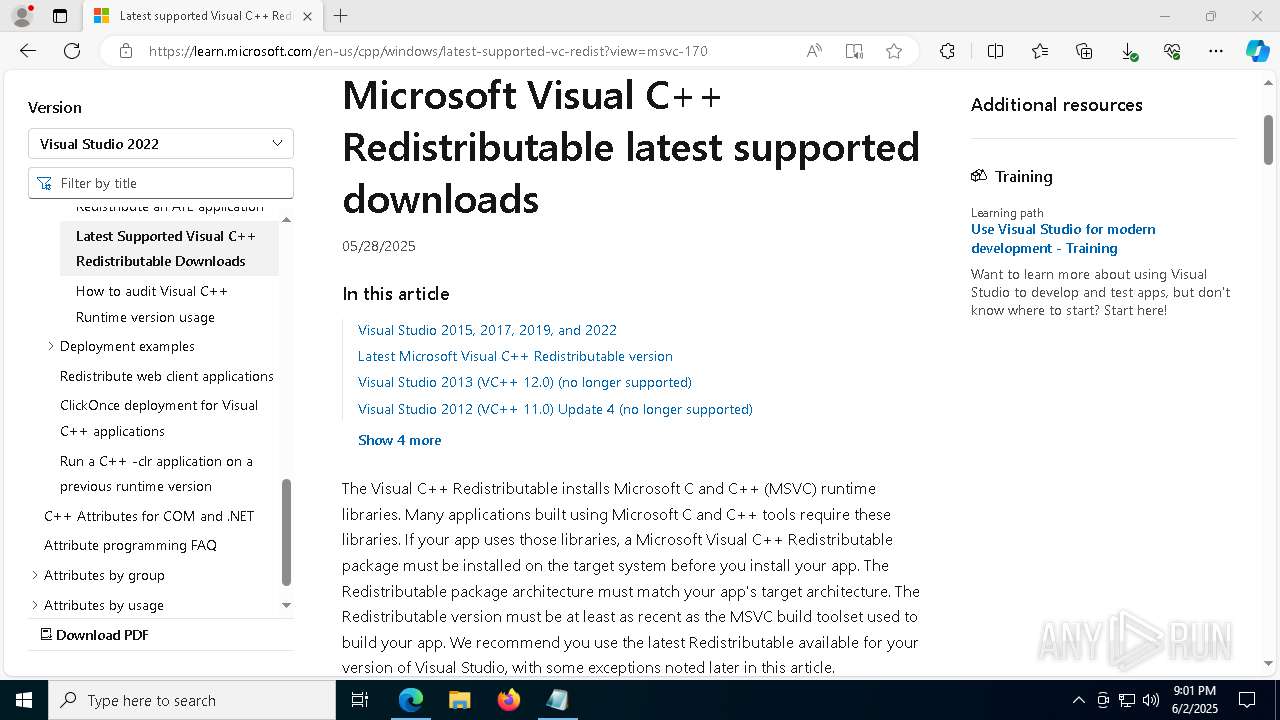1280x720 pixels.
Task: Click the table of contents scrollbar thumb
Action: click(286, 532)
